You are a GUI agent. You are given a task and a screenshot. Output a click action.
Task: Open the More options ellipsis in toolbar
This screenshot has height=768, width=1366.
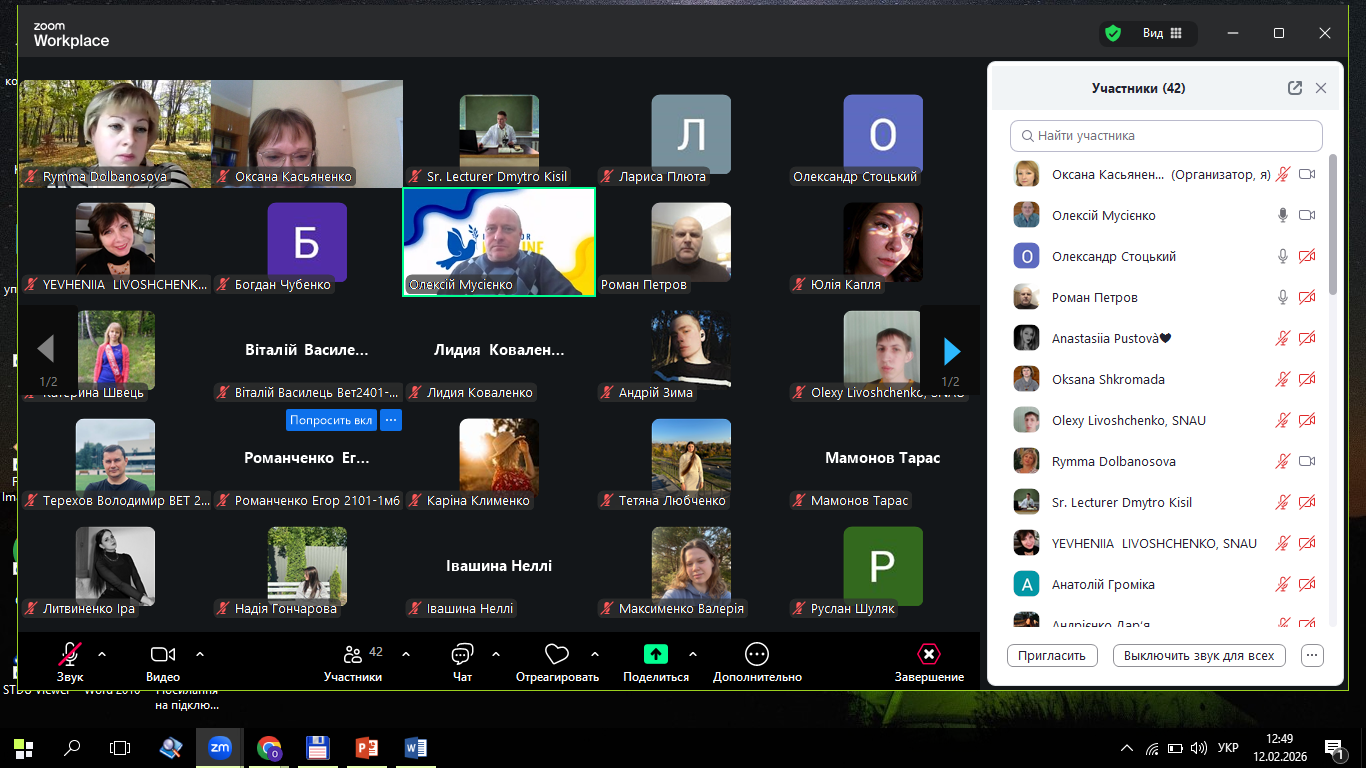tap(757, 655)
